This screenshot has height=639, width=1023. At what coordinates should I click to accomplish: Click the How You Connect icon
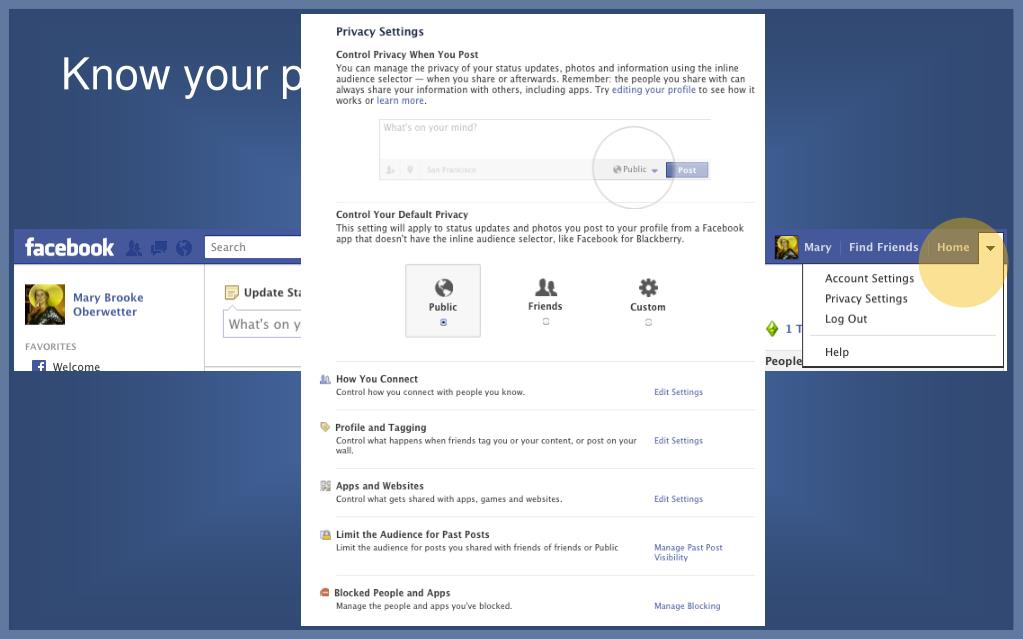(x=325, y=379)
